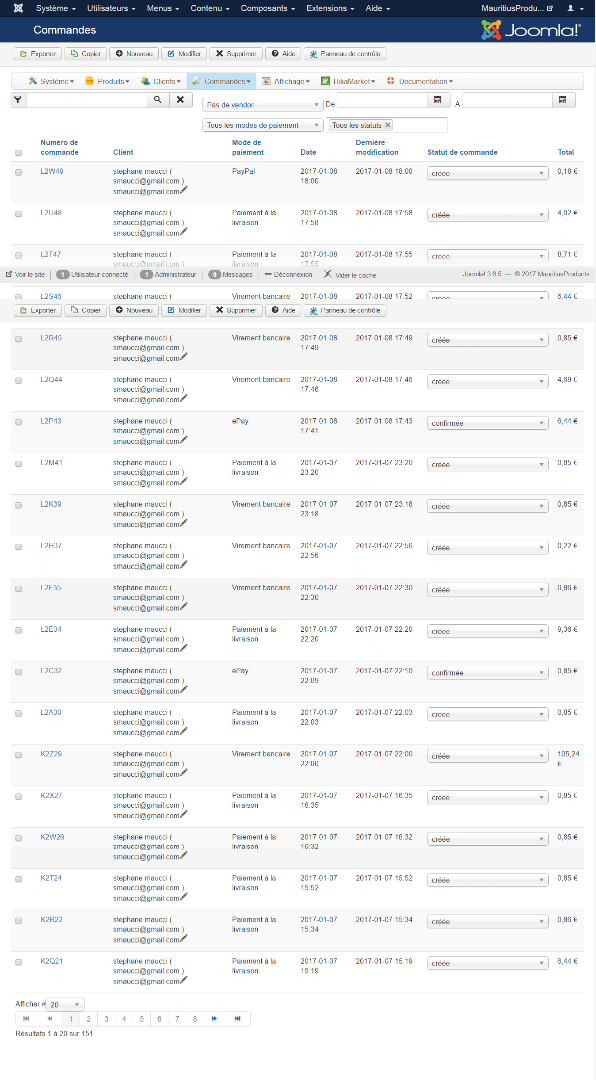Open the Utilisateurs top menu
The image size is (596, 1080).
click(111, 8)
